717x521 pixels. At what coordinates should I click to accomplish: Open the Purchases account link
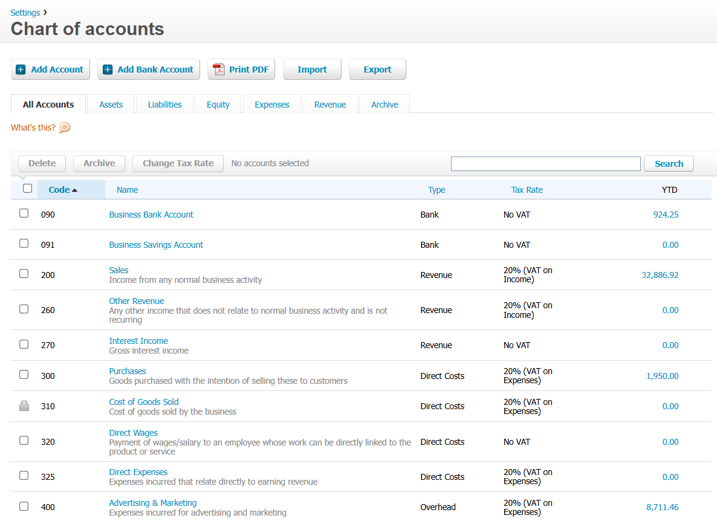pos(127,371)
